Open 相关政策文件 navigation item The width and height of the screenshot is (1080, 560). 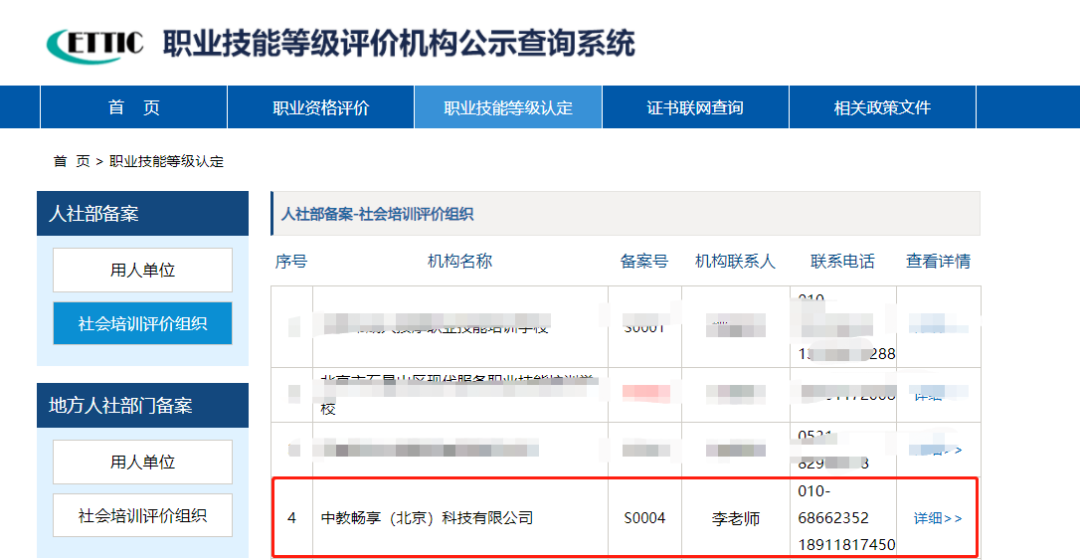882,108
